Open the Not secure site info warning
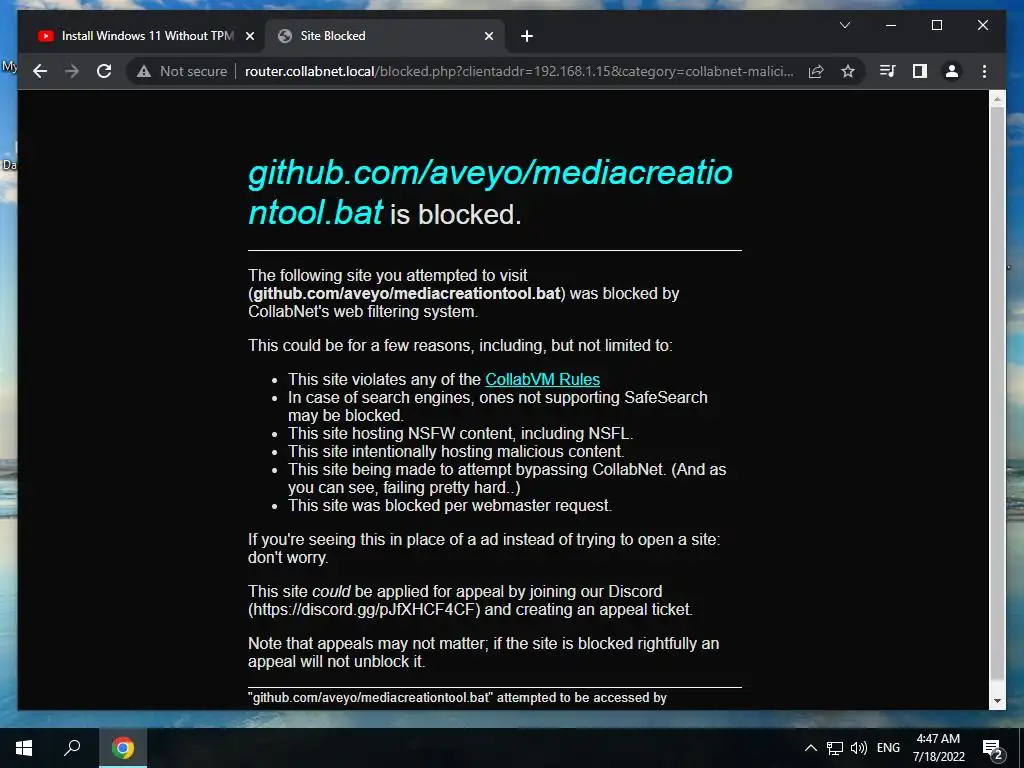 pyautogui.click(x=182, y=71)
